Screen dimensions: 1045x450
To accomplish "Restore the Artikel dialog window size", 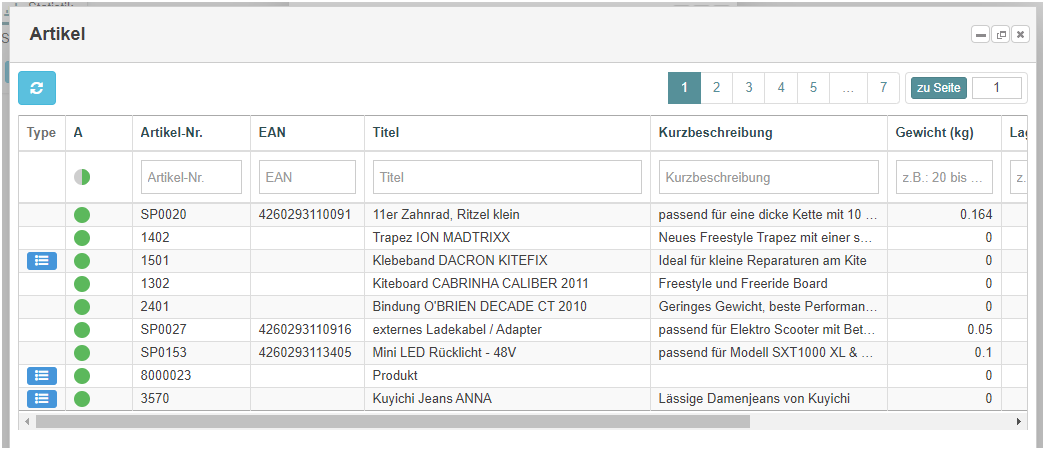I will click(1000, 35).
